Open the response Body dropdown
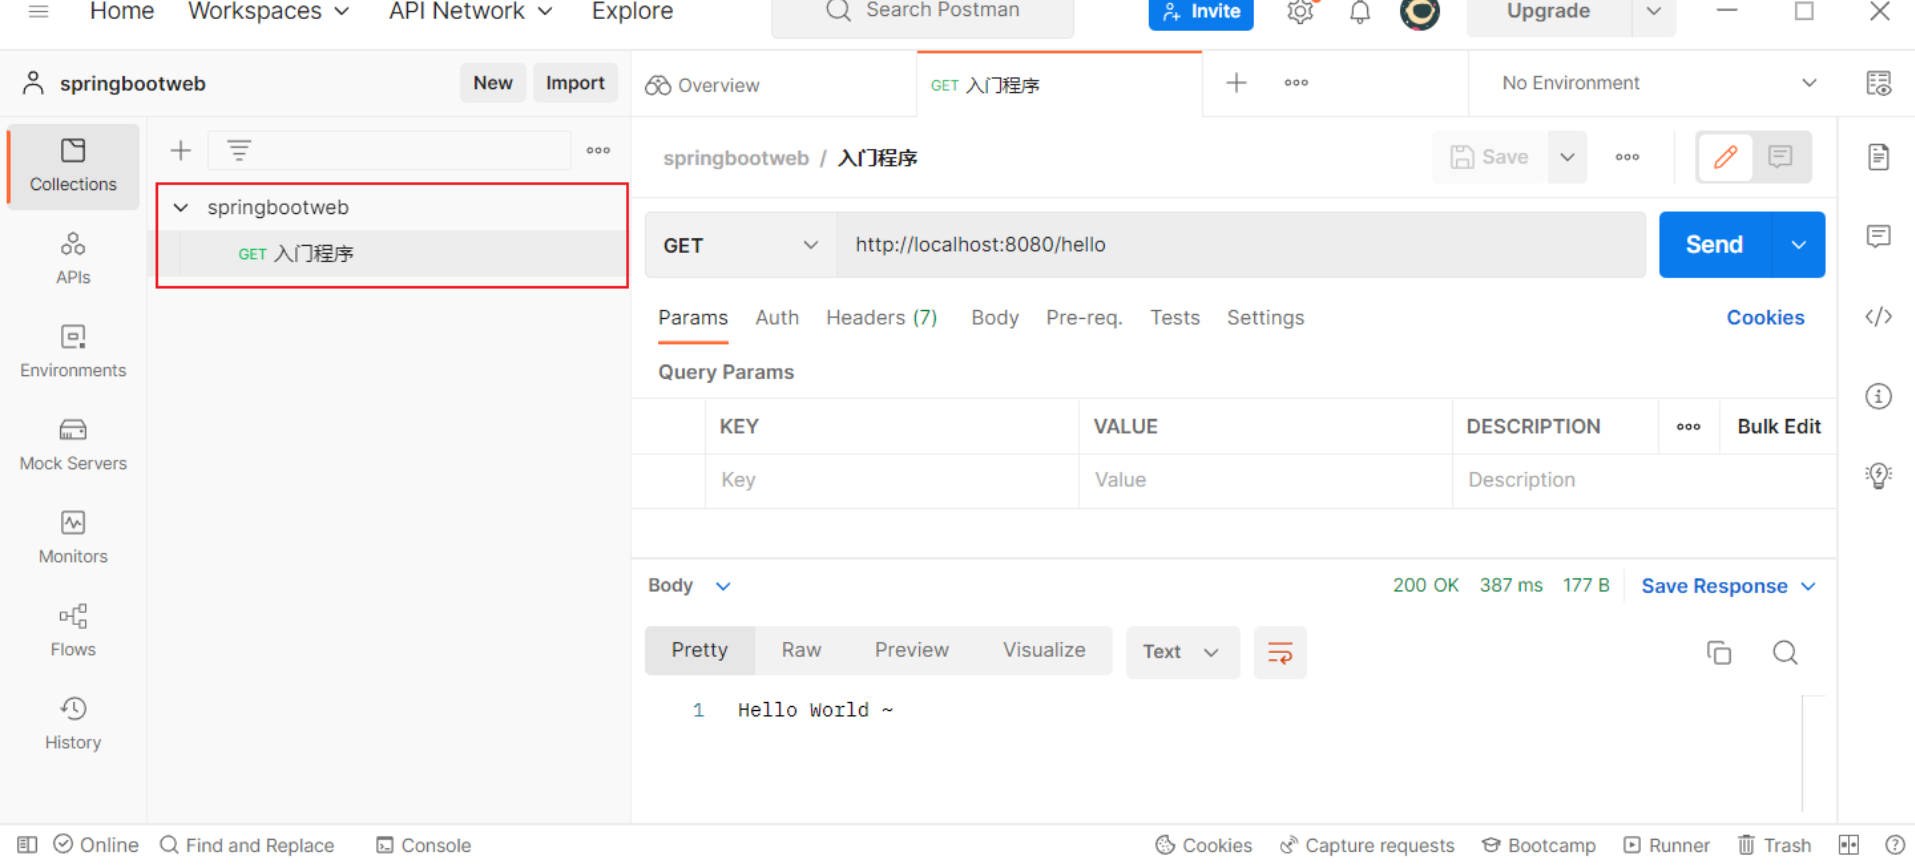Viewport: 1915px width, 867px height. click(x=689, y=586)
